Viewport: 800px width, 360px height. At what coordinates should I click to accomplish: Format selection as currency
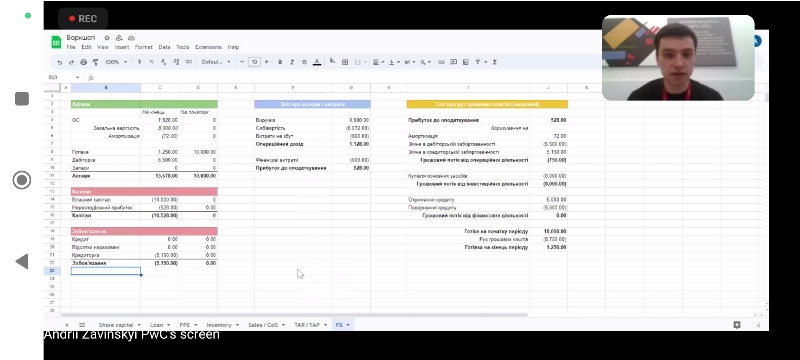tap(139, 62)
